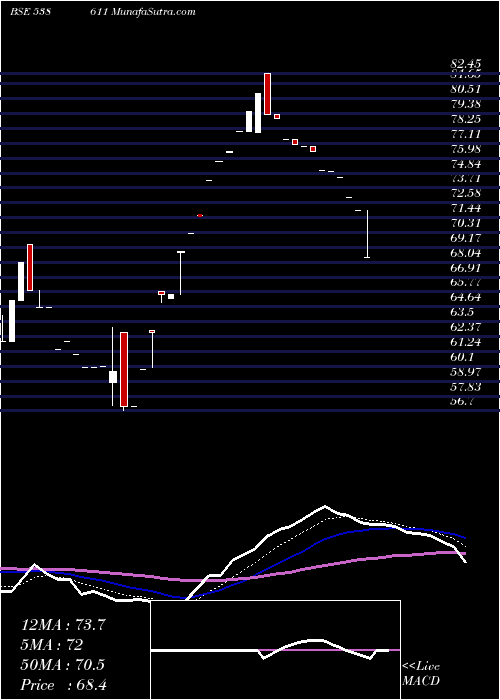Click the 69.17 price axis label
This screenshot has width=500, height=700.
(466, 238)
